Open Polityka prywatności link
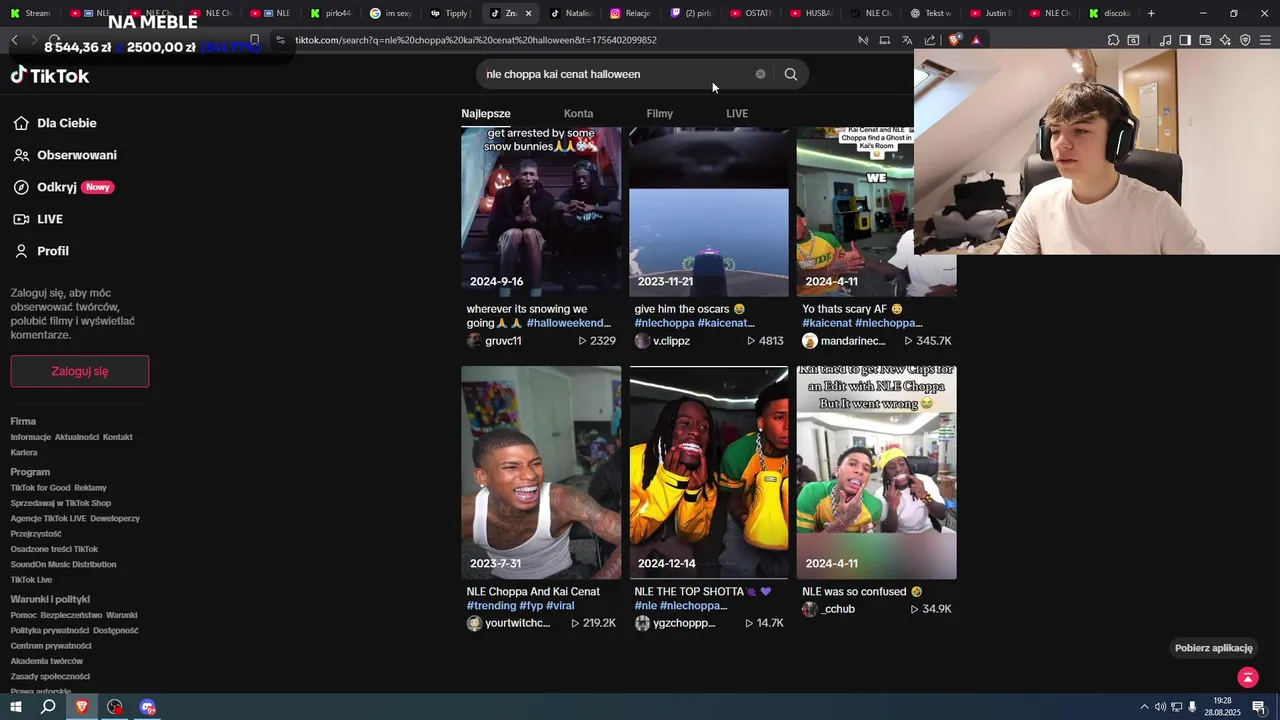The width and height of the screenshot is (1280, 720). point(50,631)
